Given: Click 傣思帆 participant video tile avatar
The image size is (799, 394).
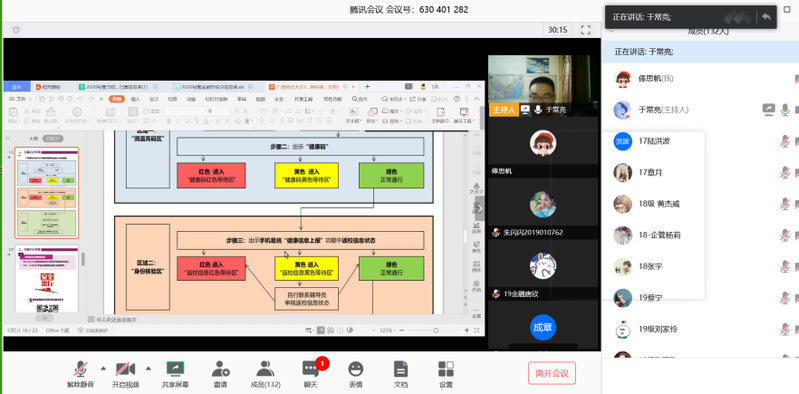Looking at the screenshot, I should click(x=543, y=143).
